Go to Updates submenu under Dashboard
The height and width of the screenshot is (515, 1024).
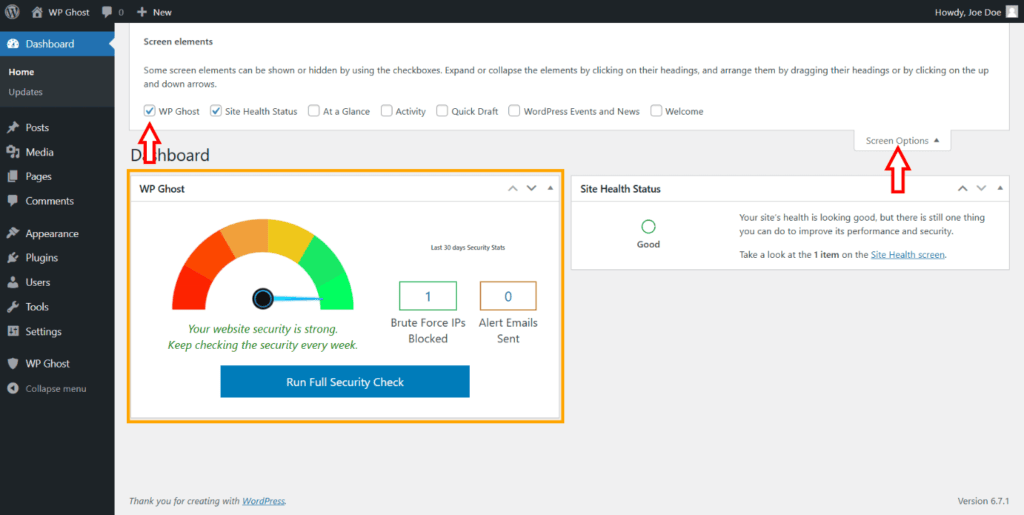click(25, 92)
